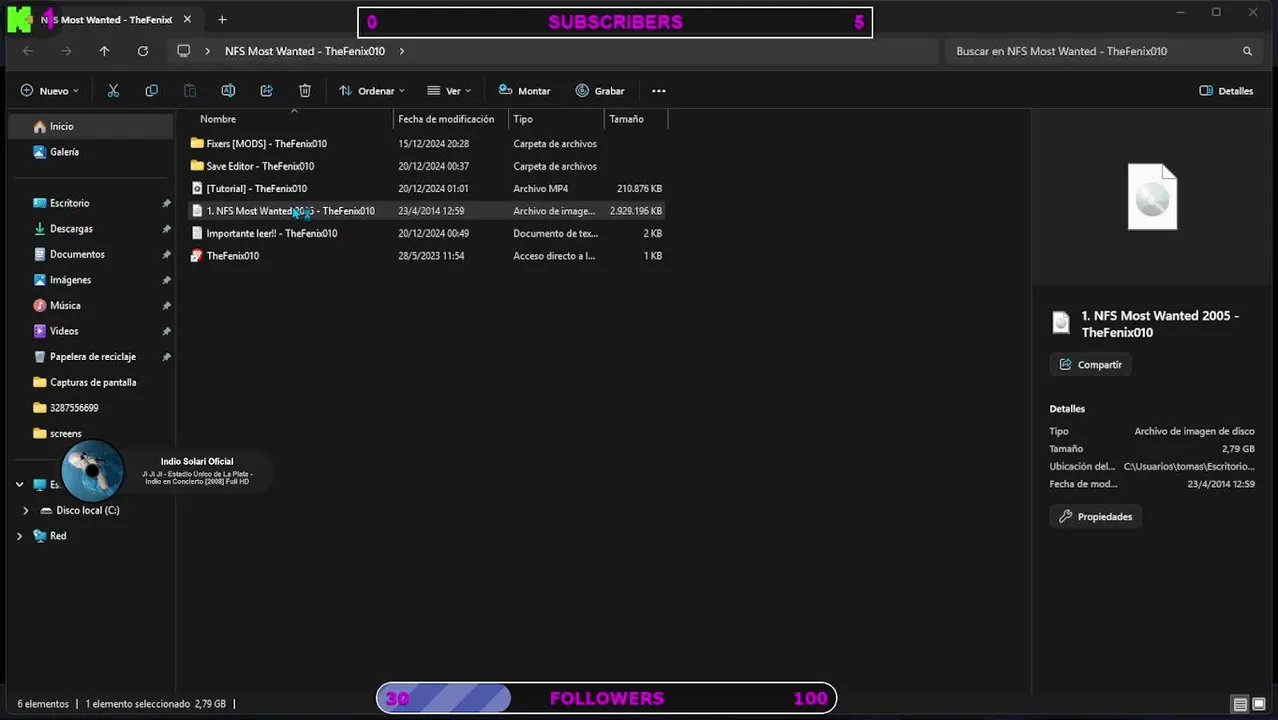
Task: Select Inicio in the sidebar
Action: pos(90,126)
